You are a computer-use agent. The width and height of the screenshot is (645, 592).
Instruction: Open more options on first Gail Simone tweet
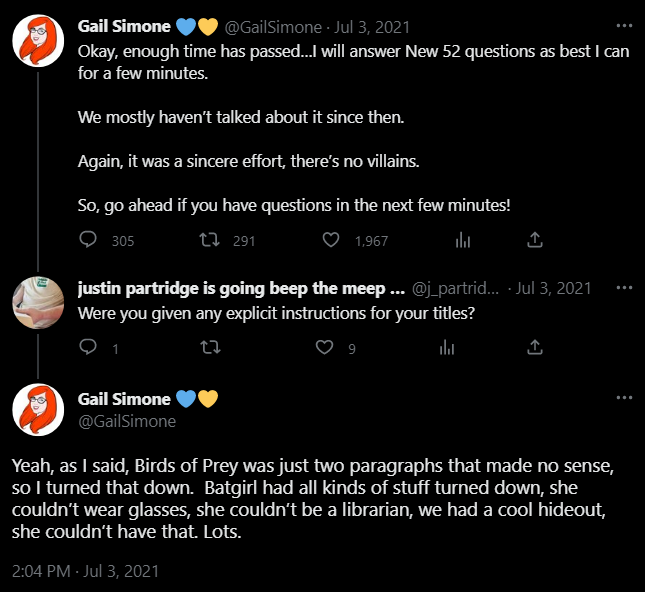pos(624,26)
